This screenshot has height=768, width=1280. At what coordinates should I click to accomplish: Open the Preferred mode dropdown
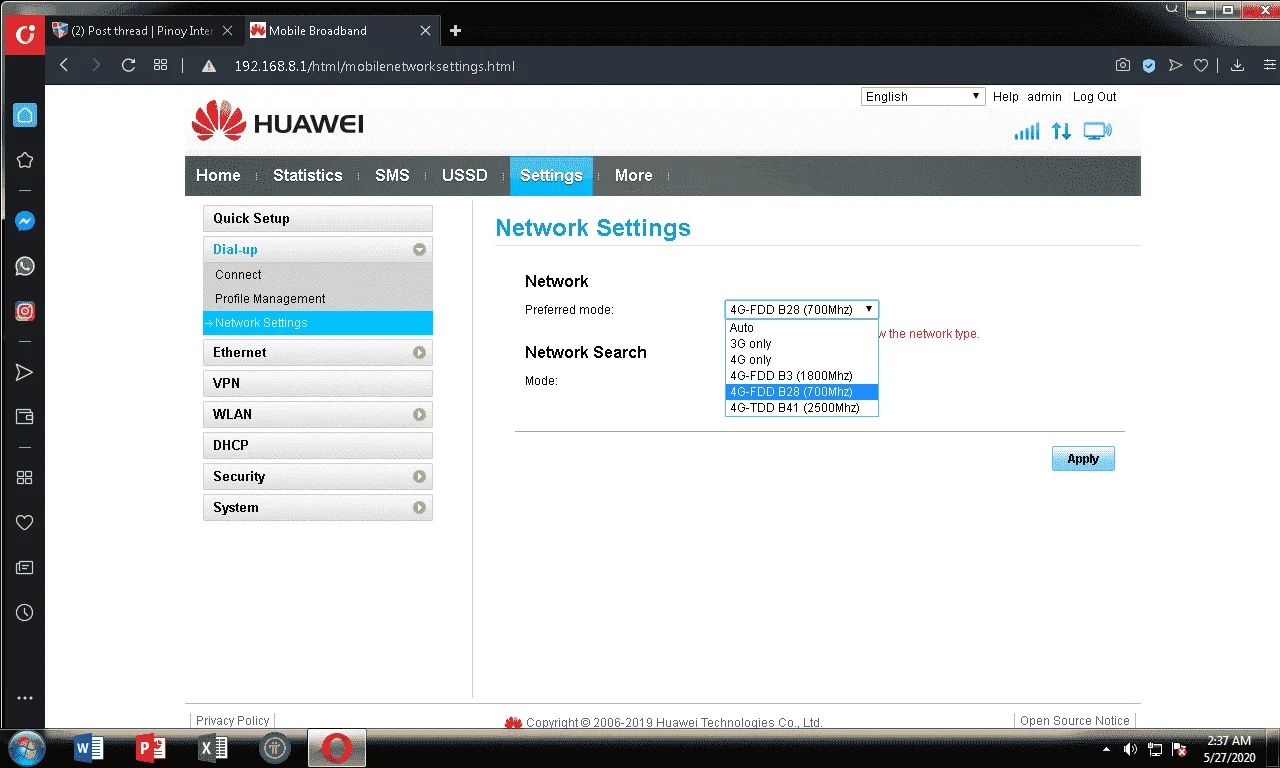(802, 309)
